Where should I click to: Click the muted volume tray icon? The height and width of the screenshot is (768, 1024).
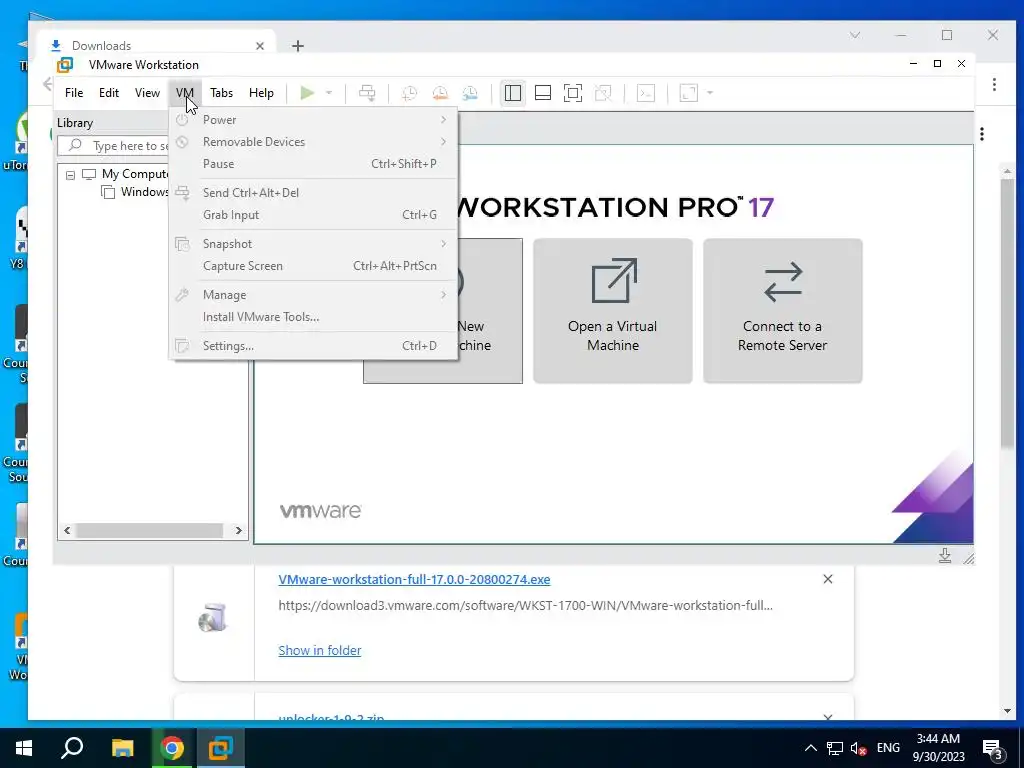[858, 748]
